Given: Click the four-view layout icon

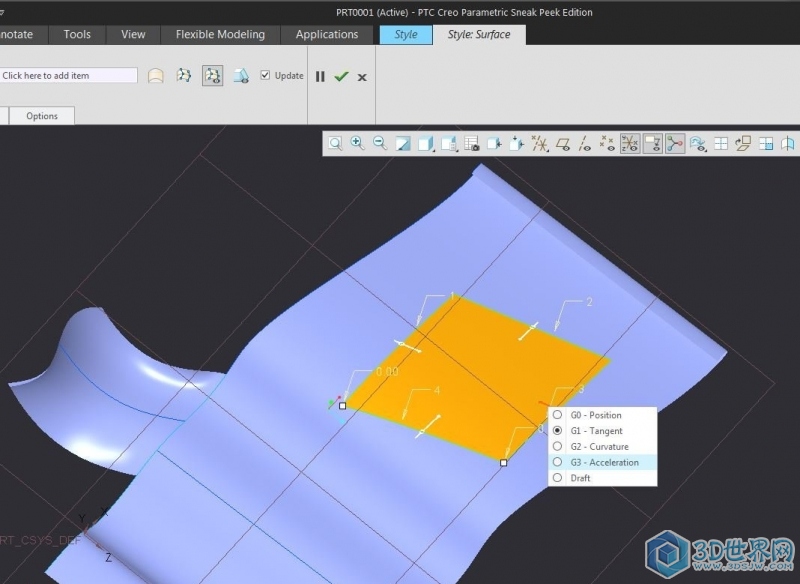Looking at the screenshot, I should (x=721, y=144).
